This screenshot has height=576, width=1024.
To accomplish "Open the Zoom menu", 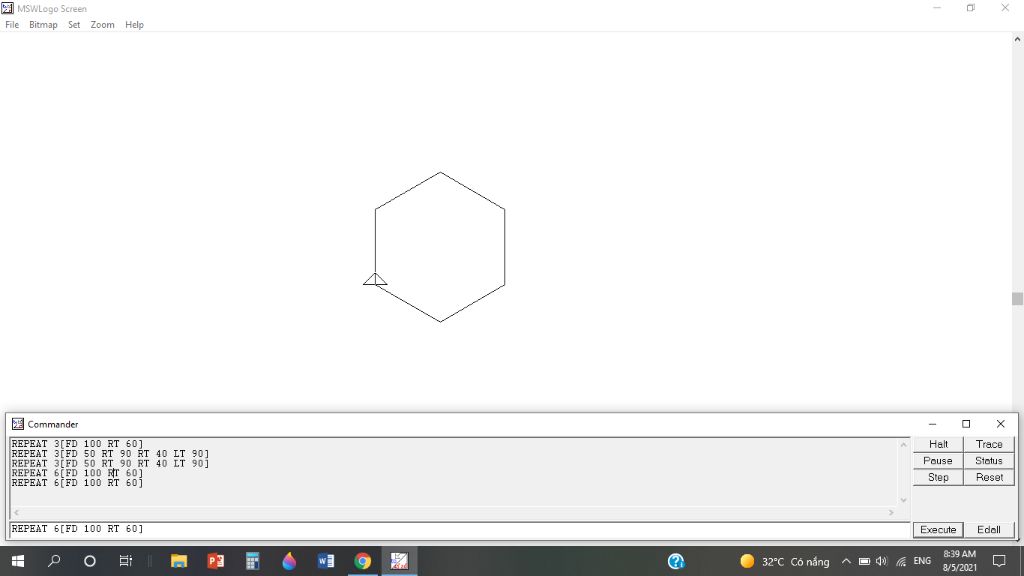I will pos(103,25).
